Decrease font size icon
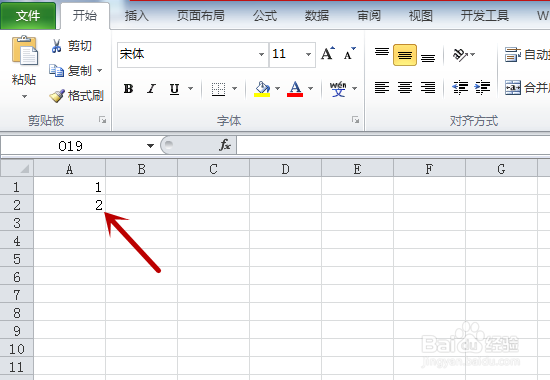Image resolution: width=550 pixels, height=380 pixels. 350,54
